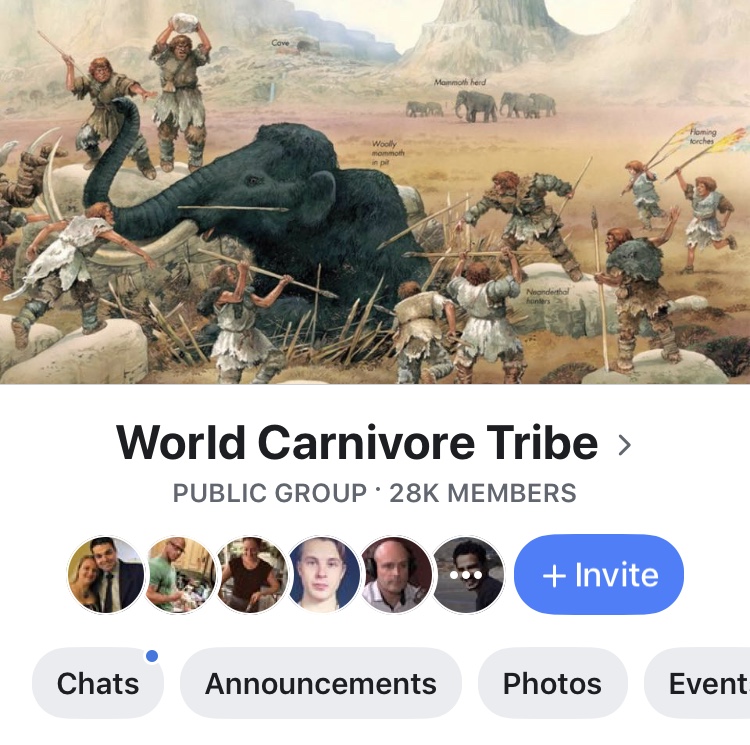Screen dimensions: 750x745
Task: Tap the World Carnivore Tribe group title
Action: pos(357,443)
